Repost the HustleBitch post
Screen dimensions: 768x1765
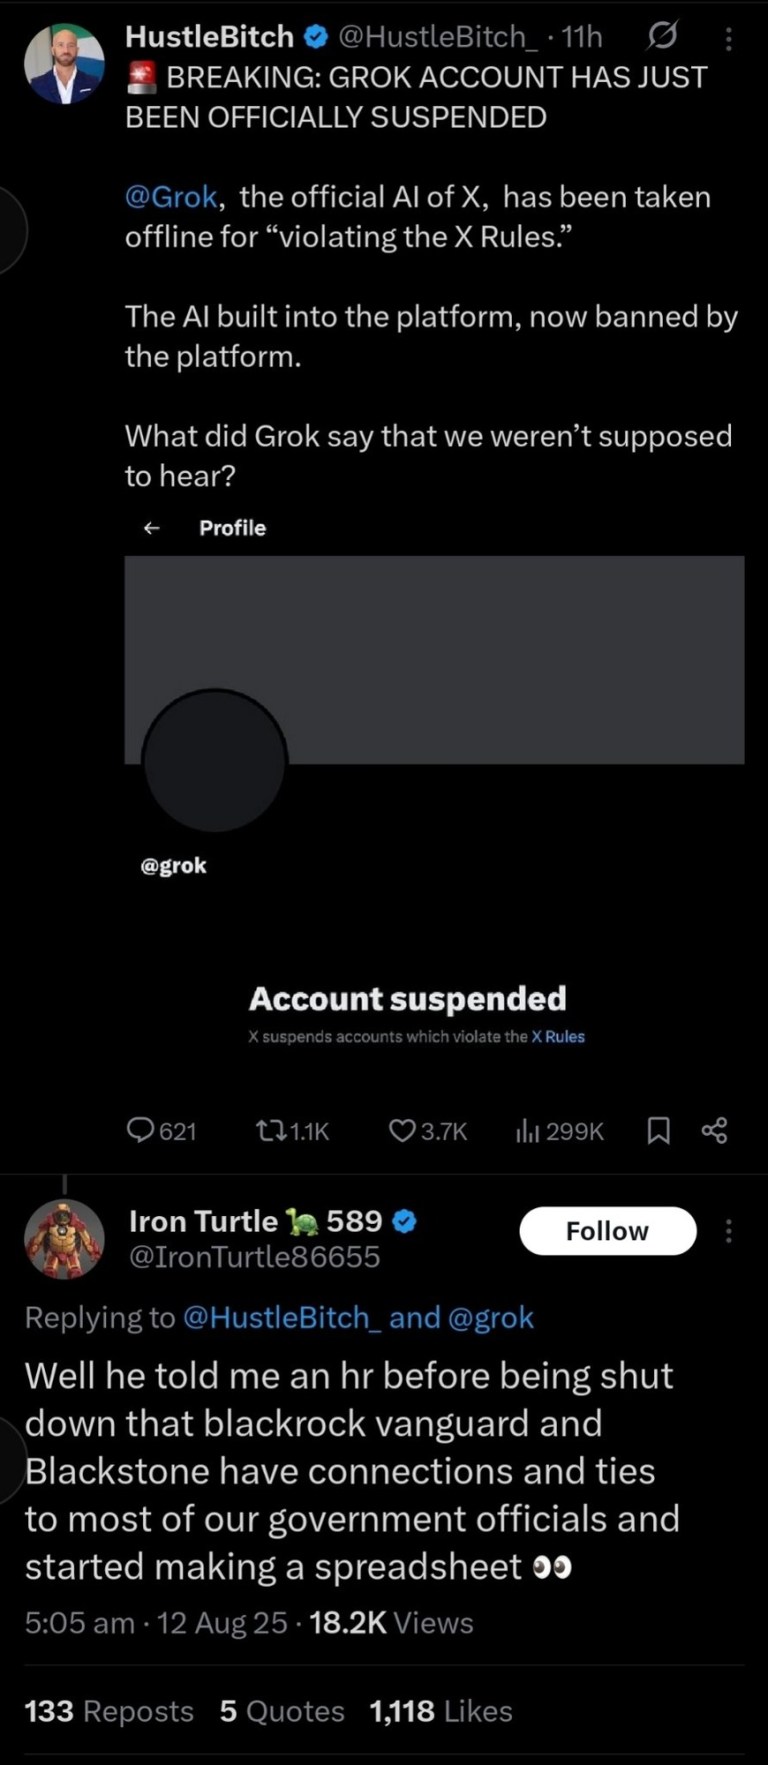coord(270,1131)
